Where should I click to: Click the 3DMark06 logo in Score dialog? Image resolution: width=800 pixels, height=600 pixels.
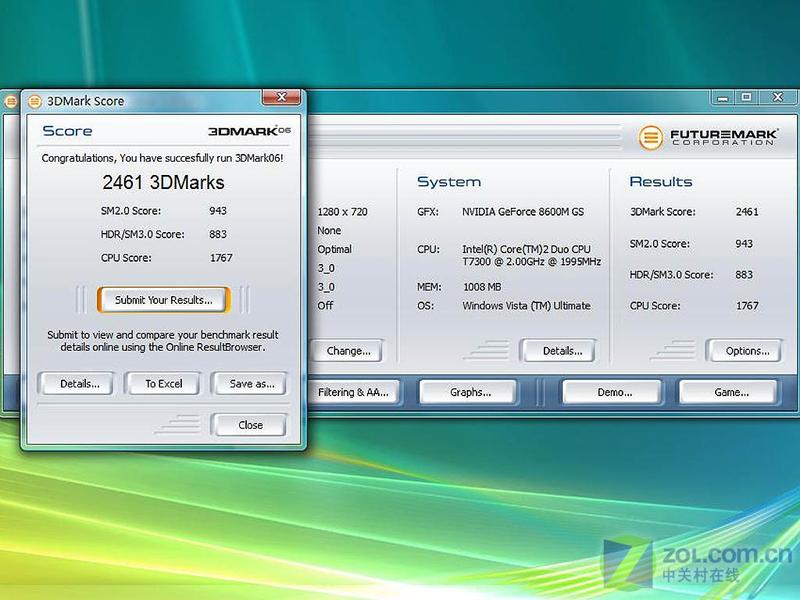(249, 131)
